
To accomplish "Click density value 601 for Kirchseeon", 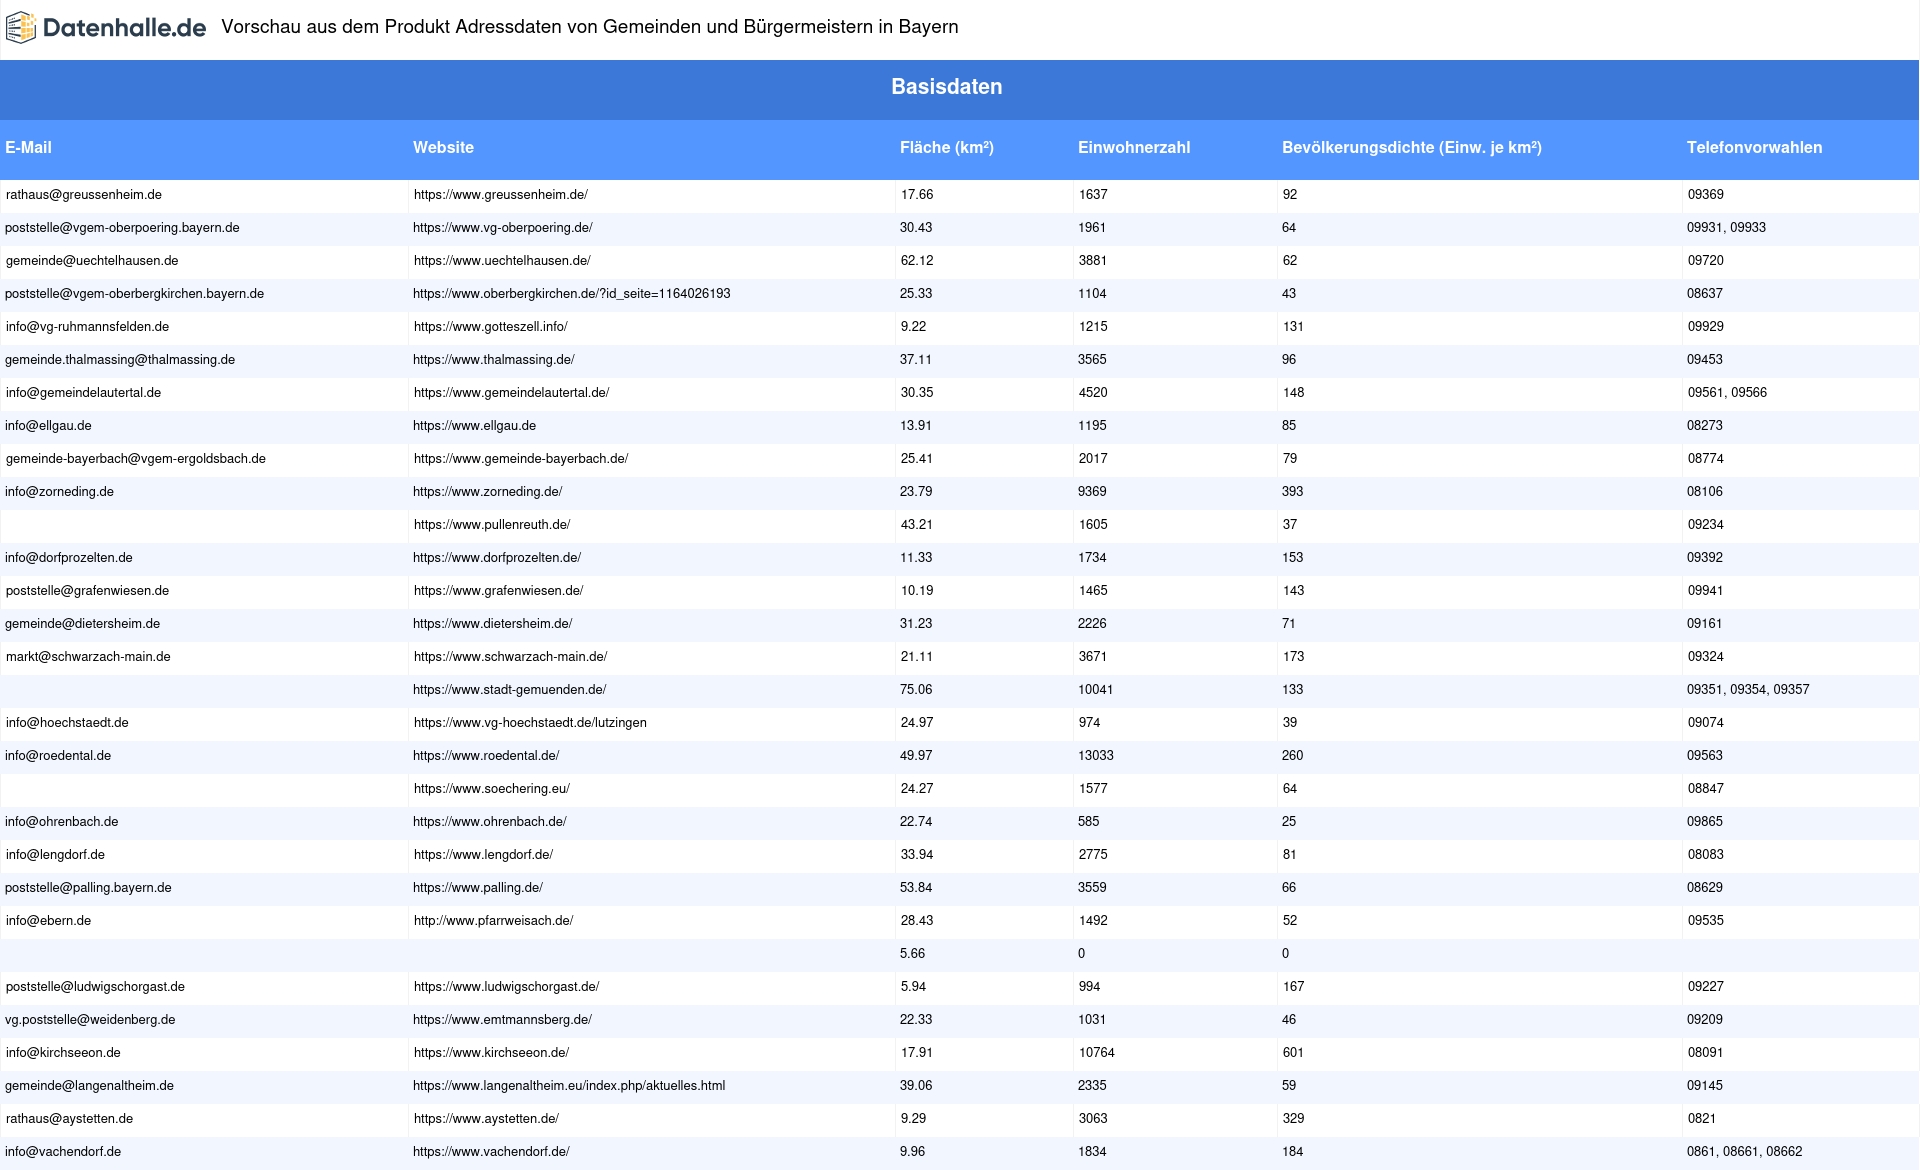I will [1293, 1053].
